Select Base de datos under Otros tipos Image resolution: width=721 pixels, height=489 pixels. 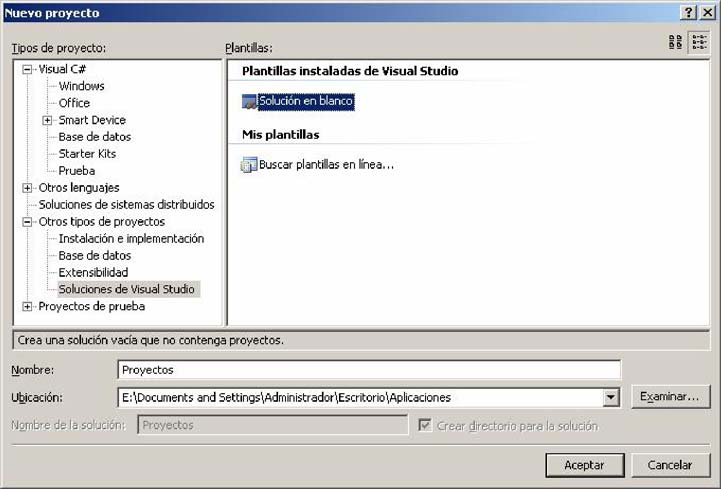[95, 256]
